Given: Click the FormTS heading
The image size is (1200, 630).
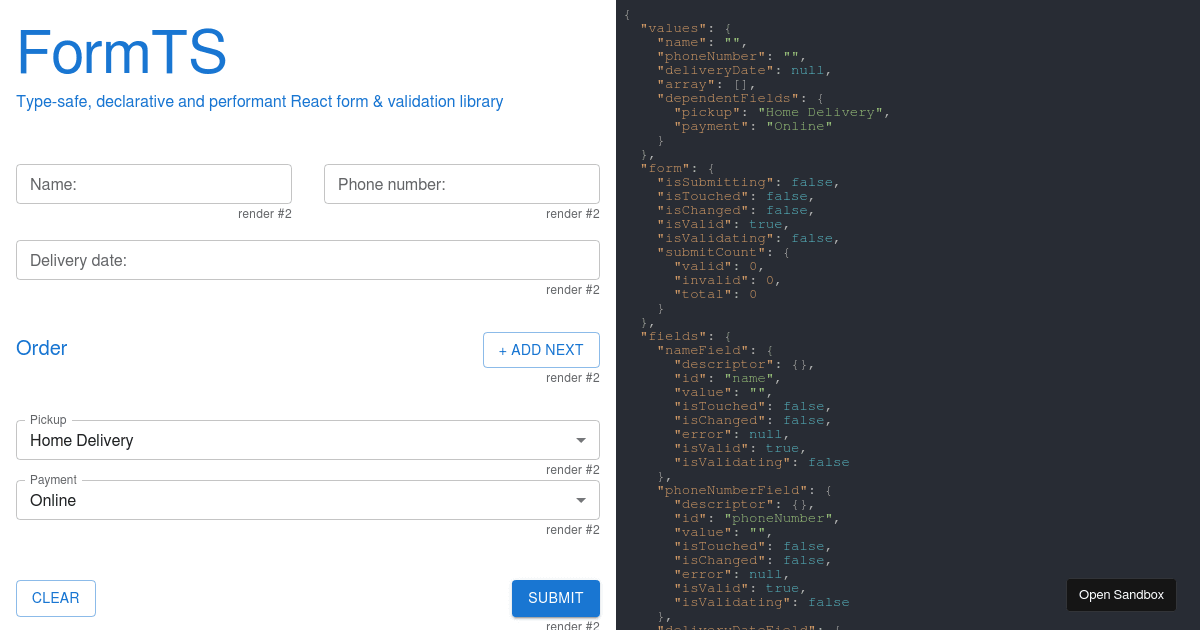Looking at the screenshot, I should pyautogui.click(x=122, y=52).
